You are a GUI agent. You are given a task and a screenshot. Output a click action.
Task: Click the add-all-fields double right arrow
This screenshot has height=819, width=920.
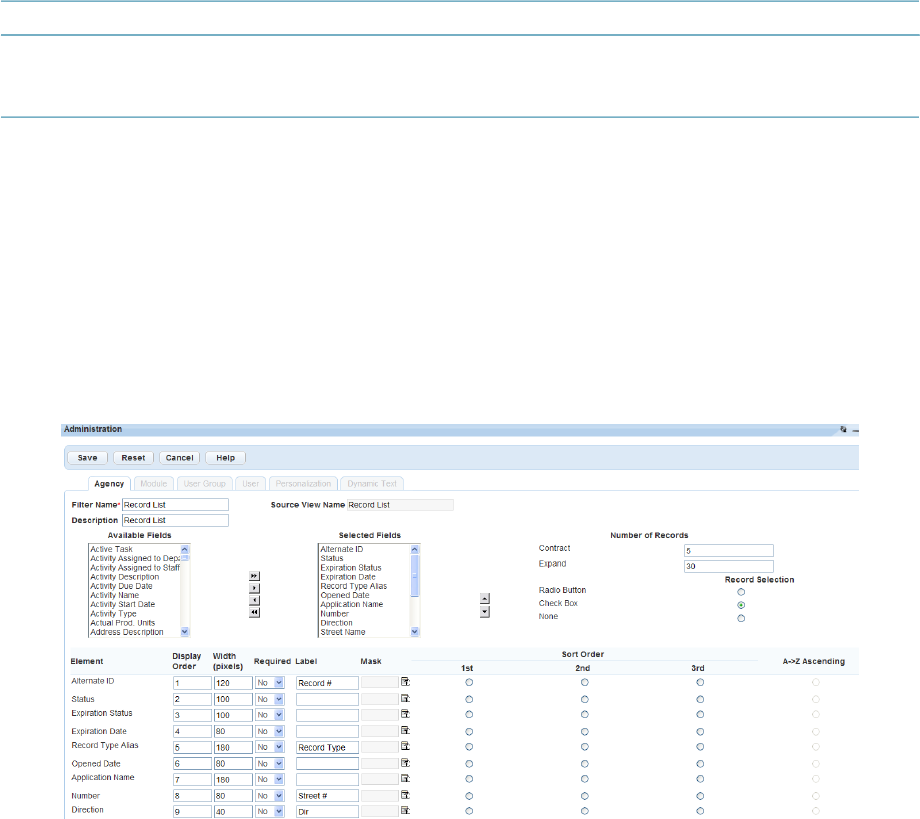pos(254,576)
